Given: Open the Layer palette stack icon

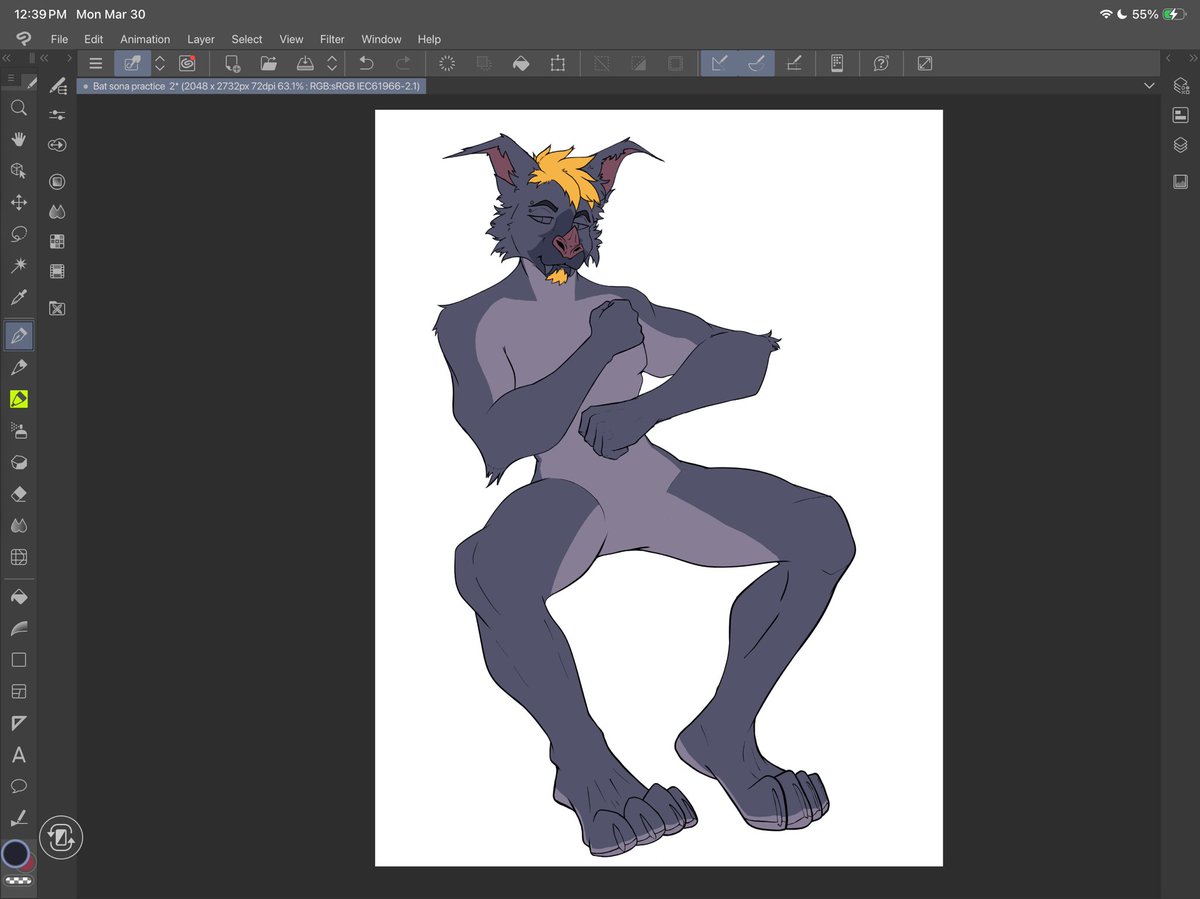Looking at the screenshot, I should (x=1180, y=145).
